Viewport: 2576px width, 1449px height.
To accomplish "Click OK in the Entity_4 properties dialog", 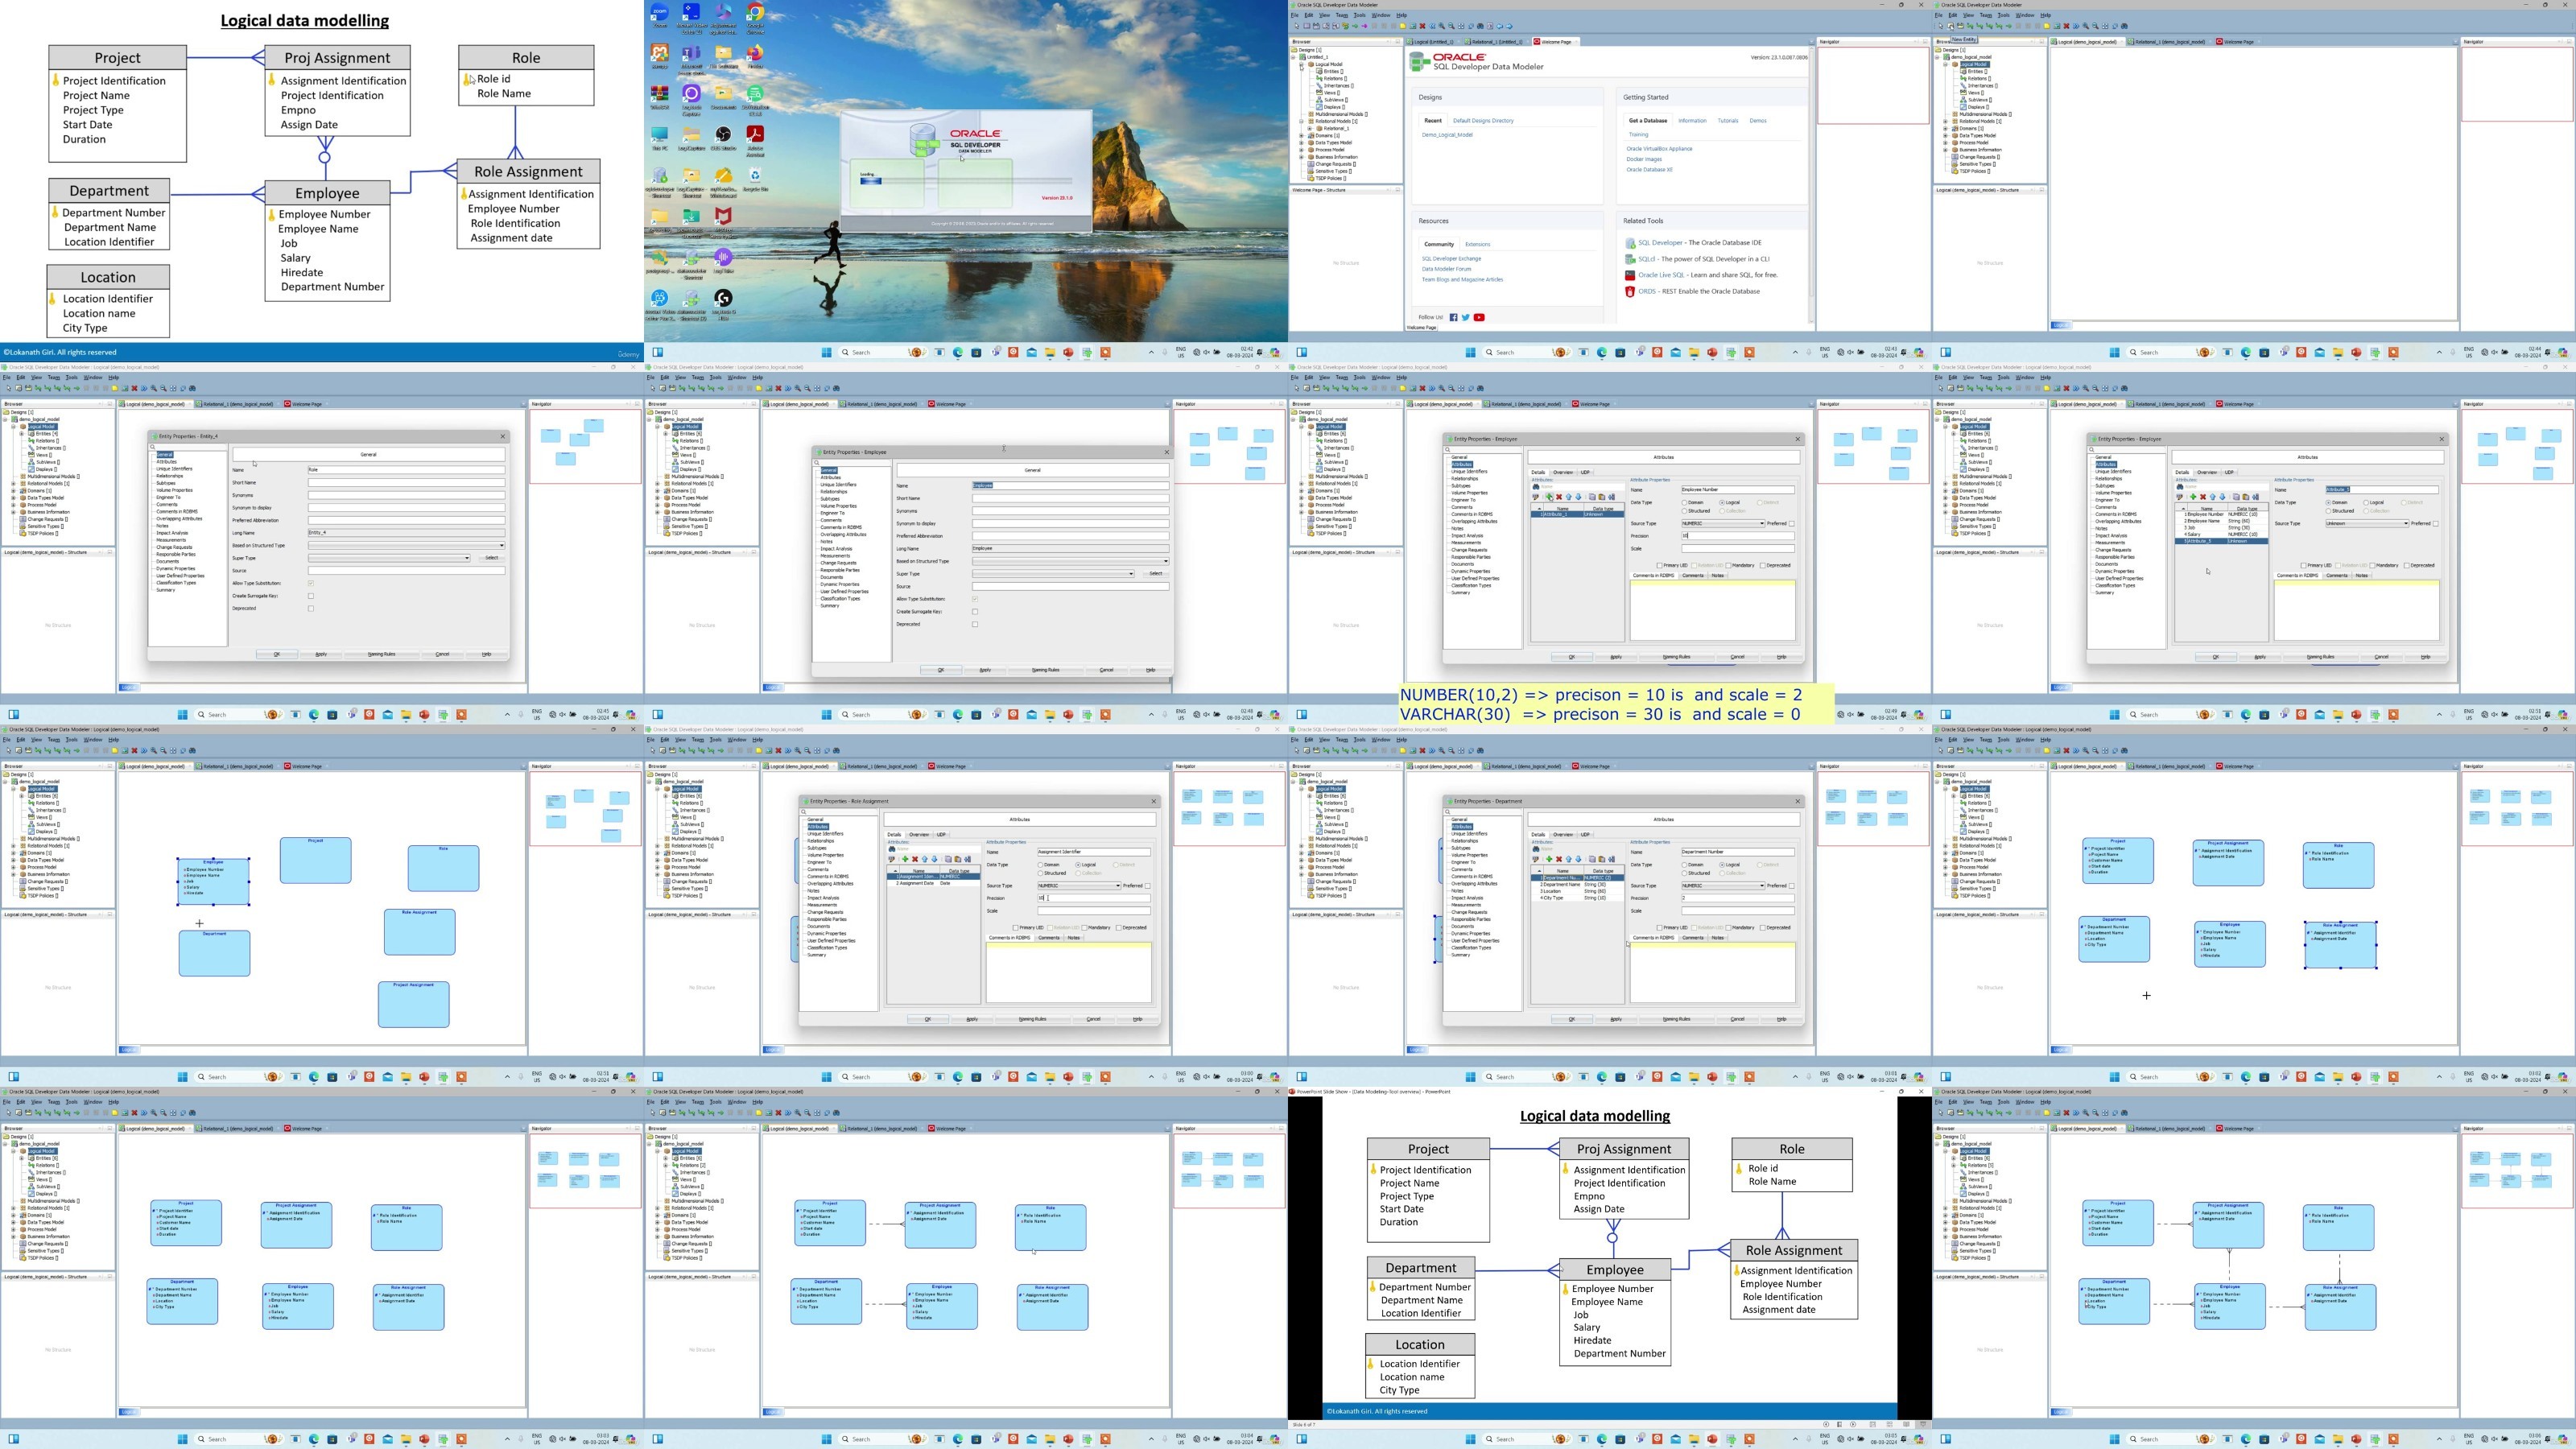I will 277,654.
